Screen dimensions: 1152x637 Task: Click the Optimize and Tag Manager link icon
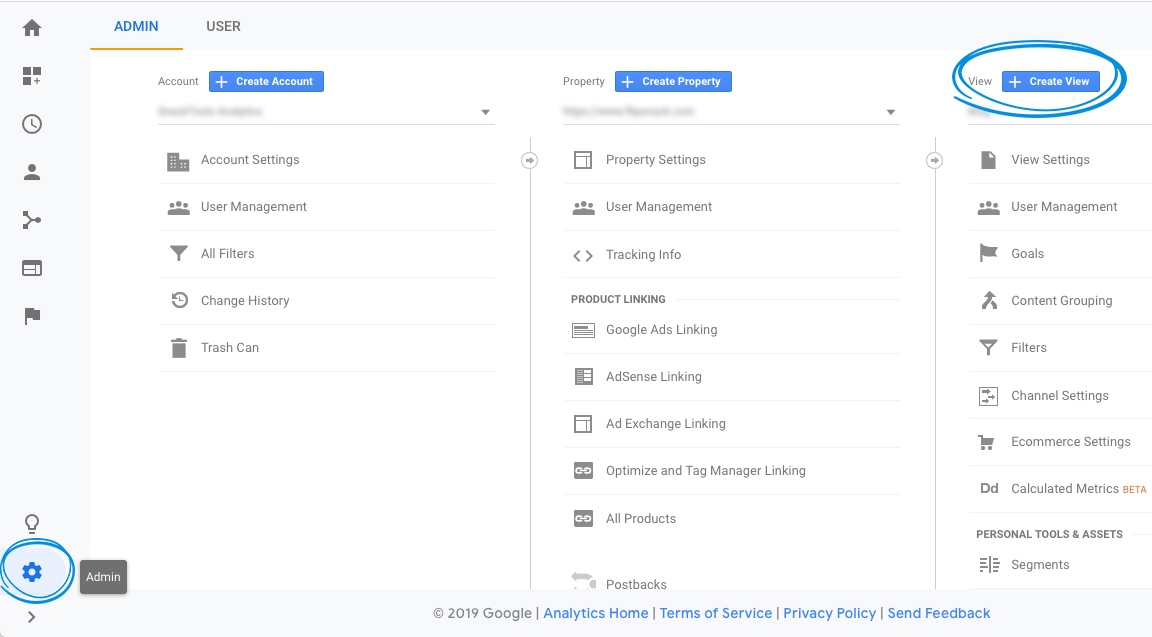(583, 470)
